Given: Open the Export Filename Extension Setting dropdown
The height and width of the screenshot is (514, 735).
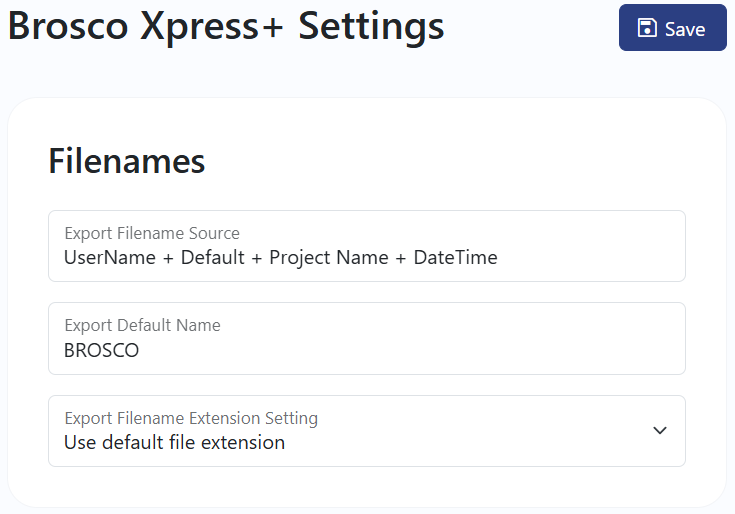Looking at the screenshot, I should [367, 431].
